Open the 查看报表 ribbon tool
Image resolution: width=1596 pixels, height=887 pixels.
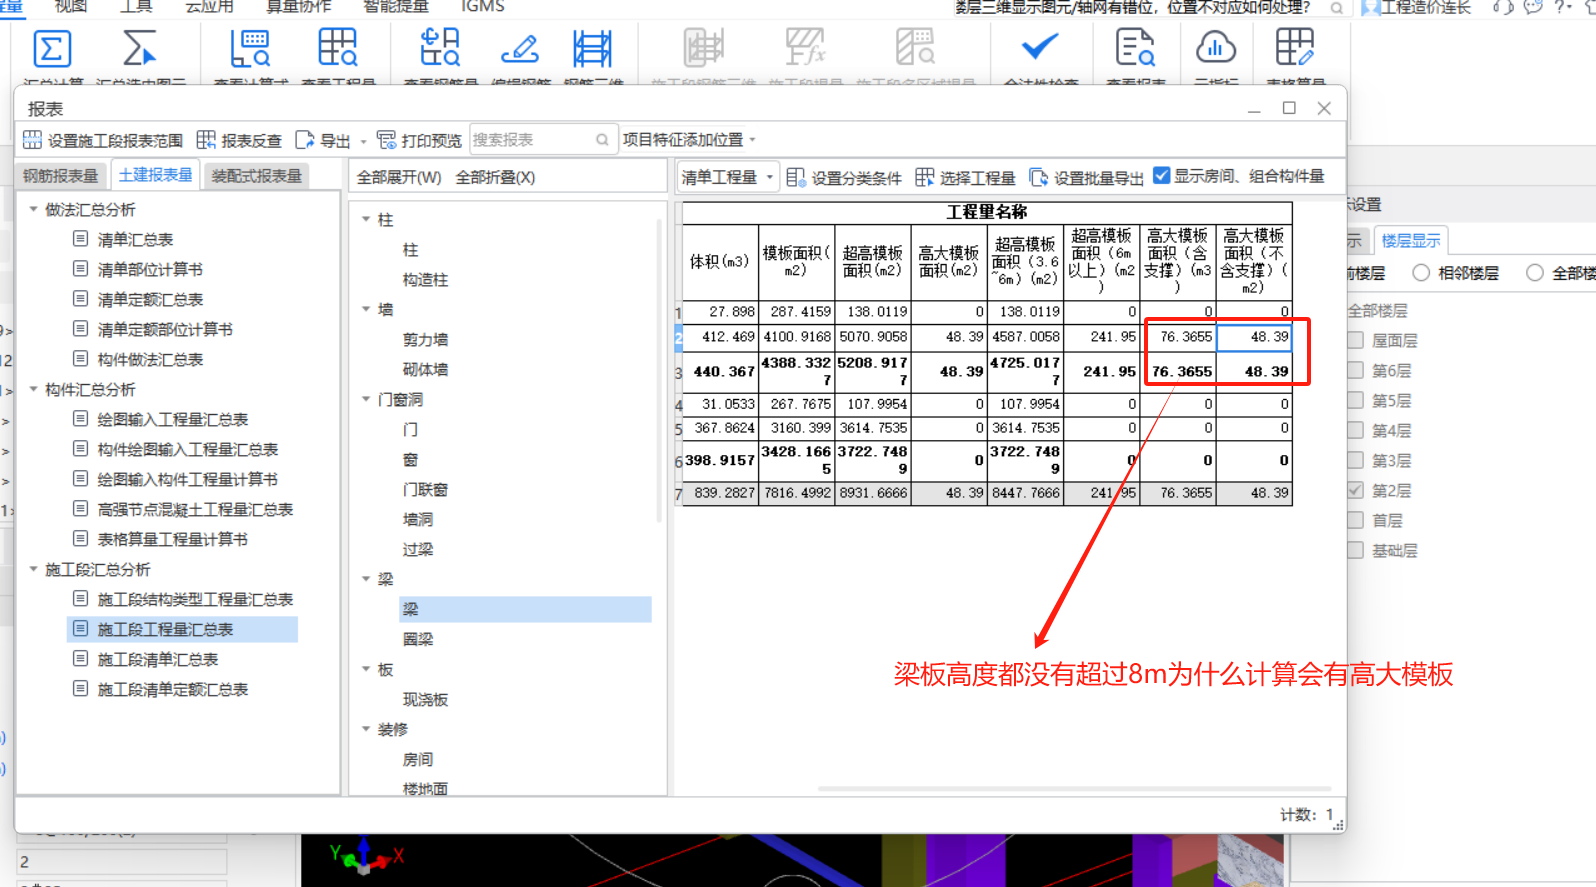pyautogui.click(x=1135, y=49)
